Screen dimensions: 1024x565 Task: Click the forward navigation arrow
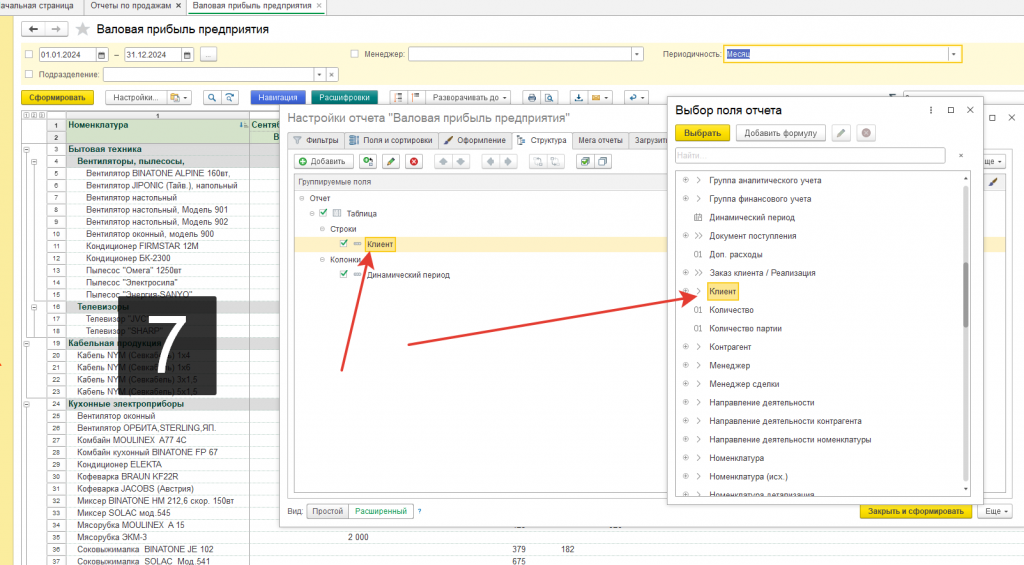point(56,29)
